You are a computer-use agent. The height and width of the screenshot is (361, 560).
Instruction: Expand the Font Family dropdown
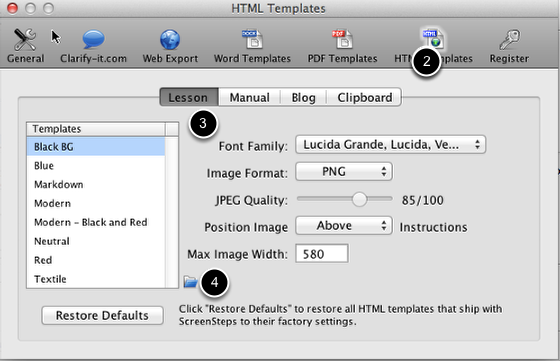pos(390,145)
